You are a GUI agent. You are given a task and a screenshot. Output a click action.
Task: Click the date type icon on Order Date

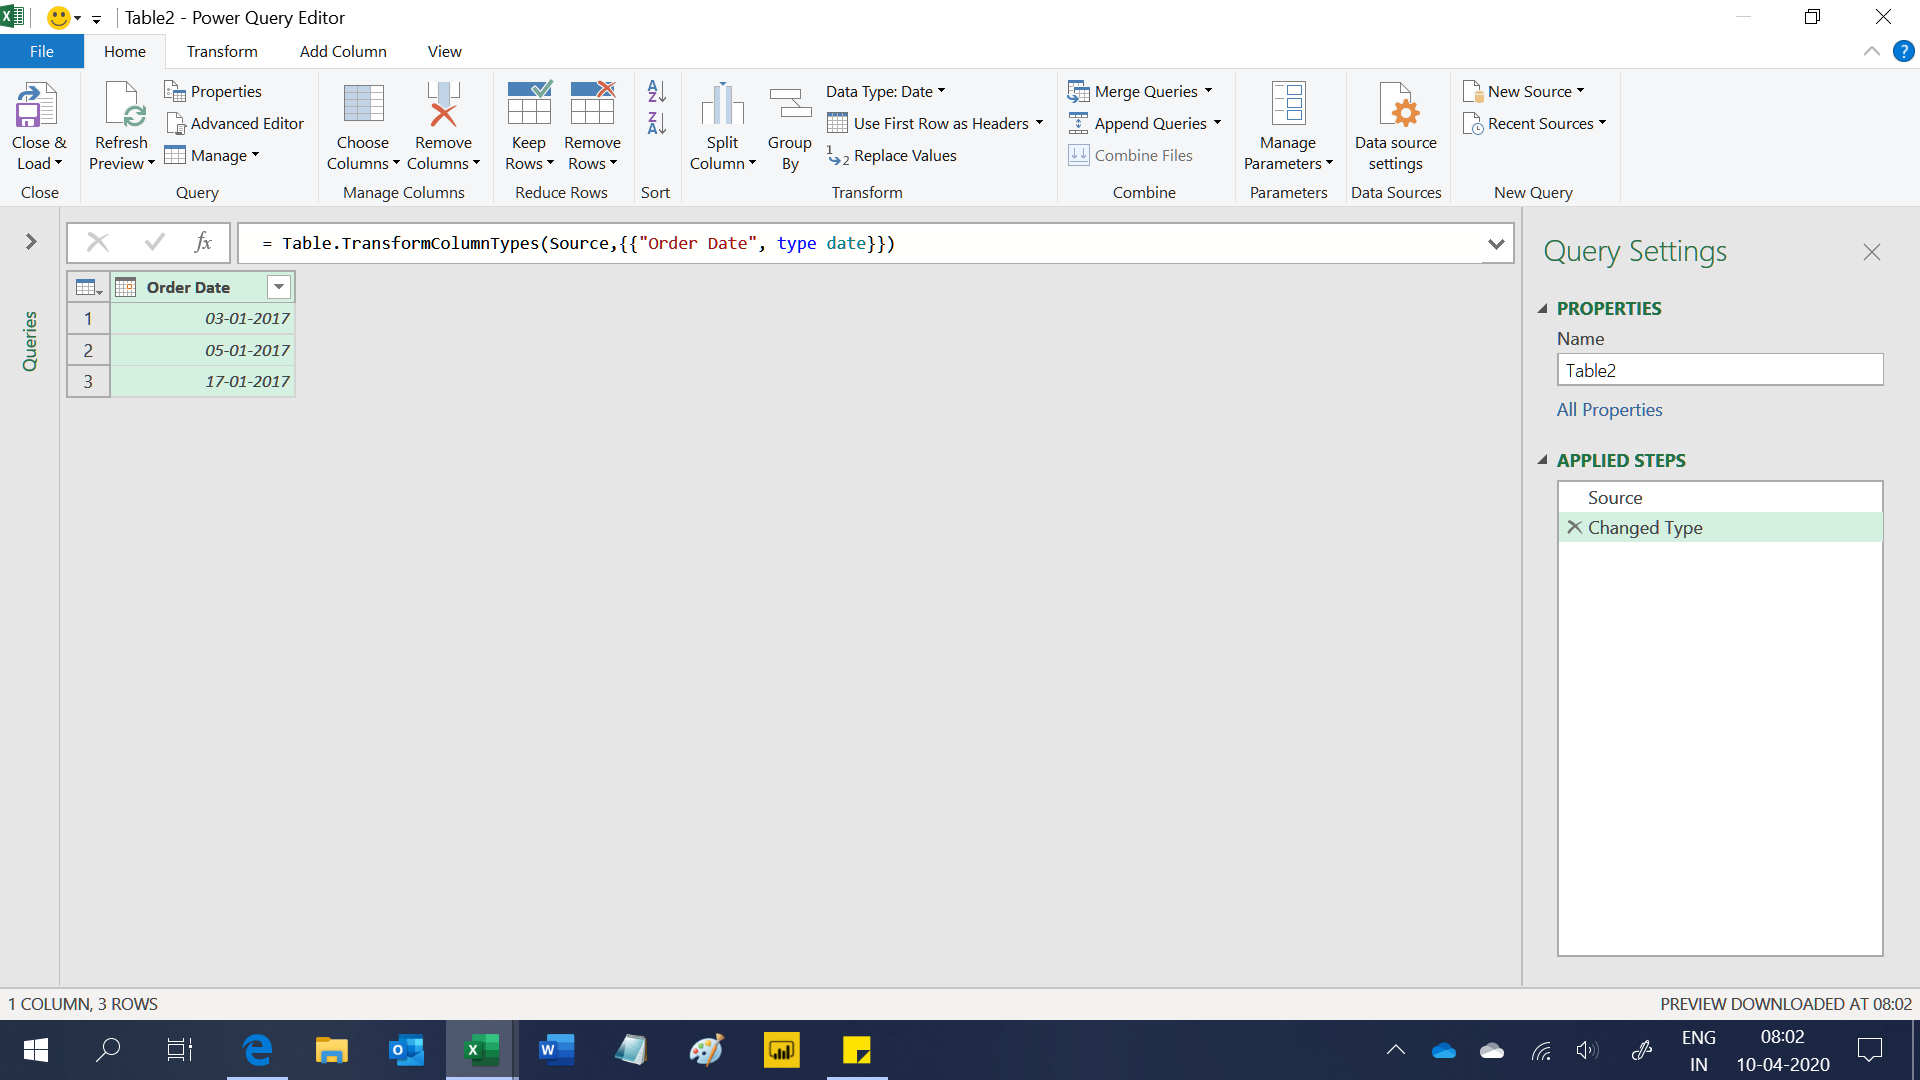coord(125,287)
